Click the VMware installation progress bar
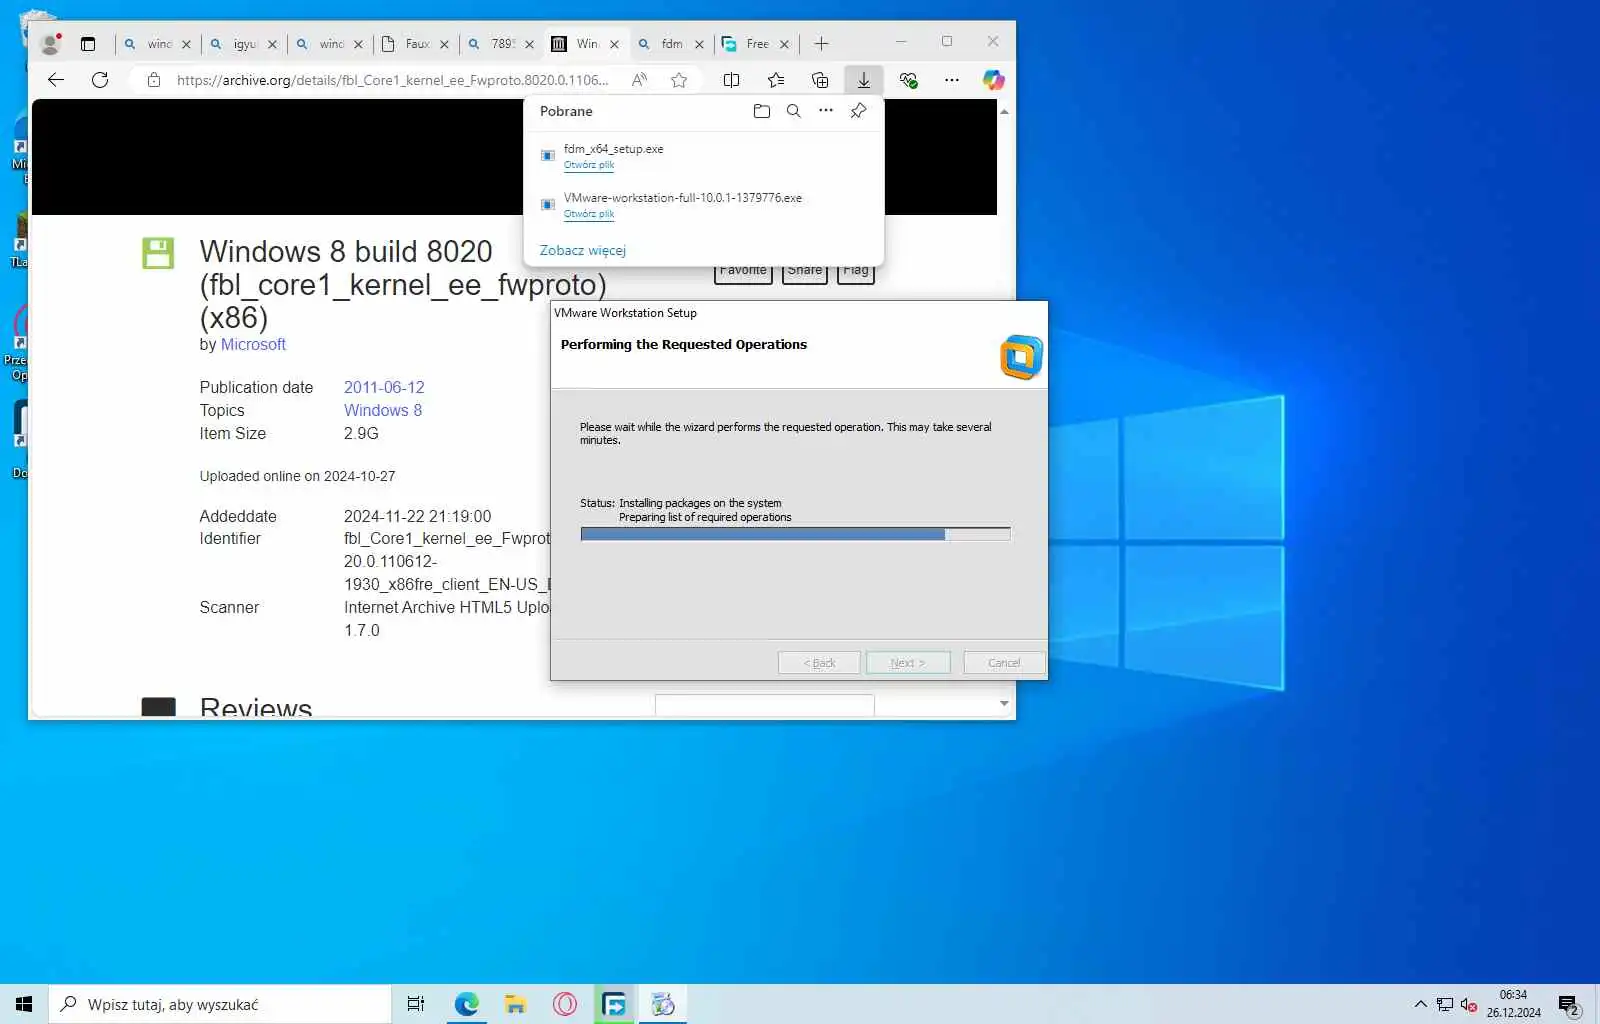This screenshot has width=1600, height=1024. tap(796, 534)
